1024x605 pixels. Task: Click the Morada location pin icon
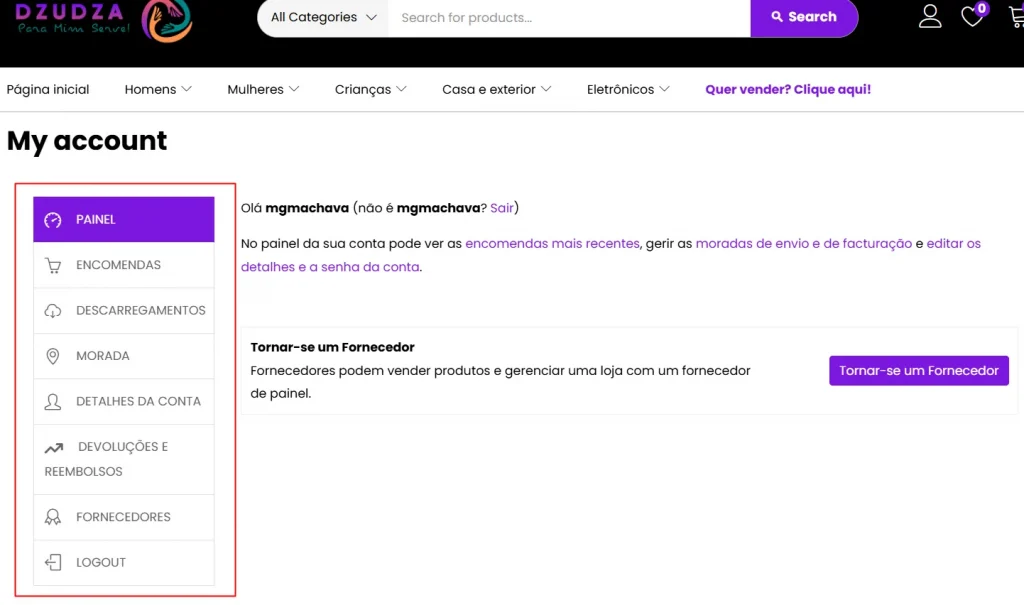point(53,356)
